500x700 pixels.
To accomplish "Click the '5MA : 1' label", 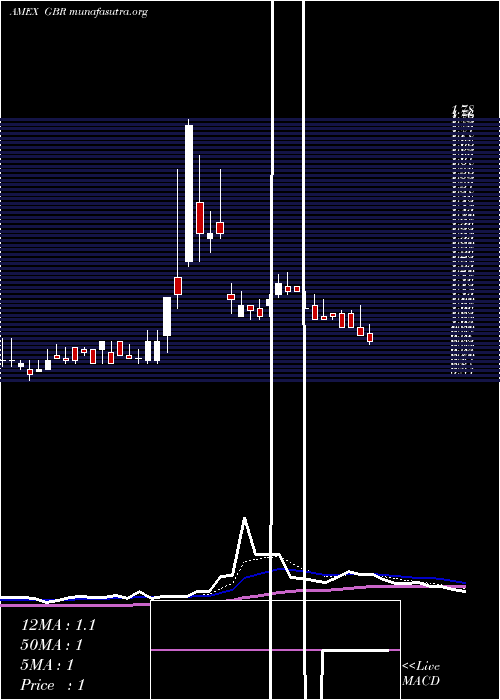I will 47,665.
